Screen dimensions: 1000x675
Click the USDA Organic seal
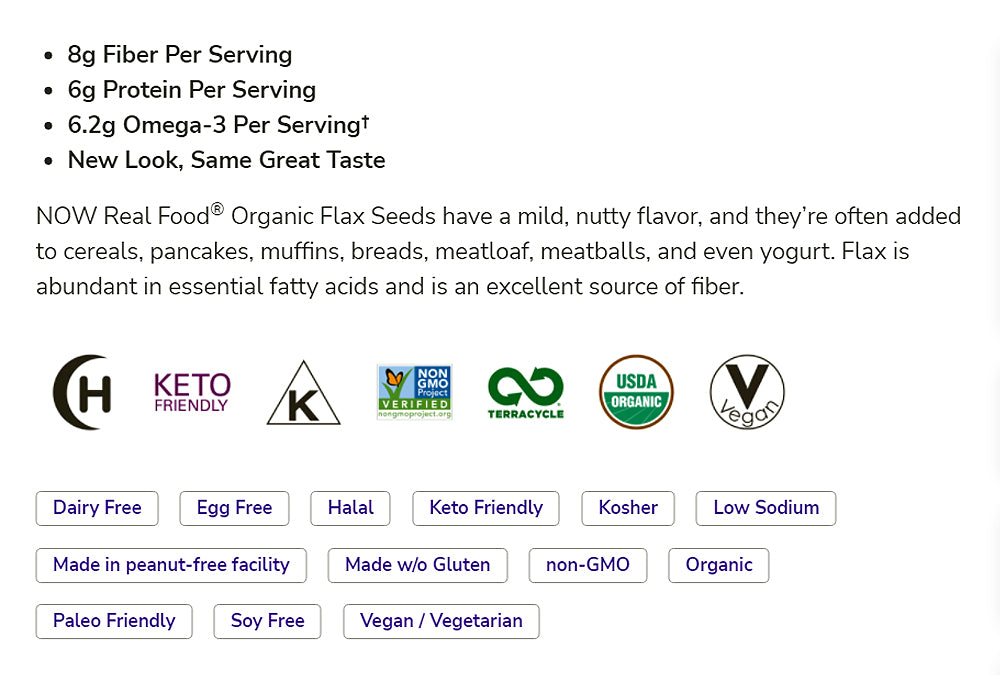click(x=636, y=392)
